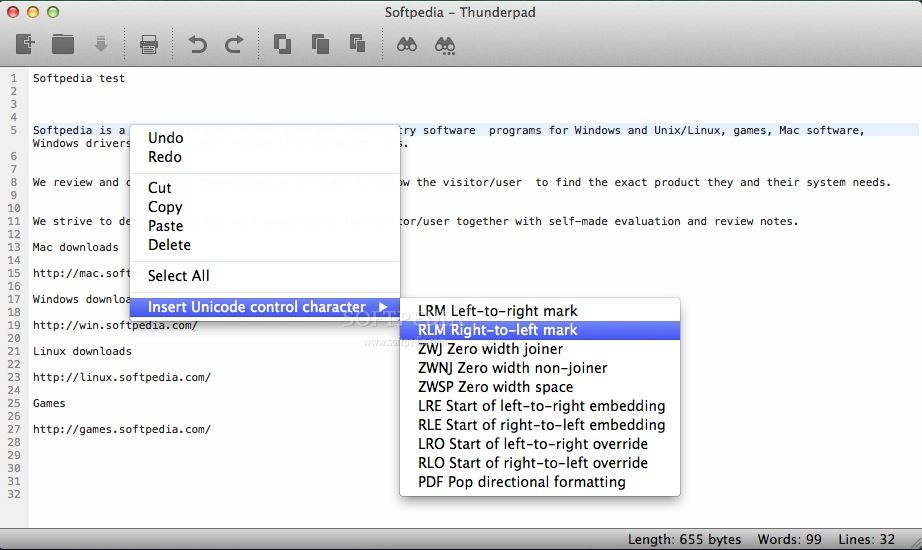Insert ZWSP Zero width space
The width and height of the screenshot is (922, 550).
coord(540,387)
